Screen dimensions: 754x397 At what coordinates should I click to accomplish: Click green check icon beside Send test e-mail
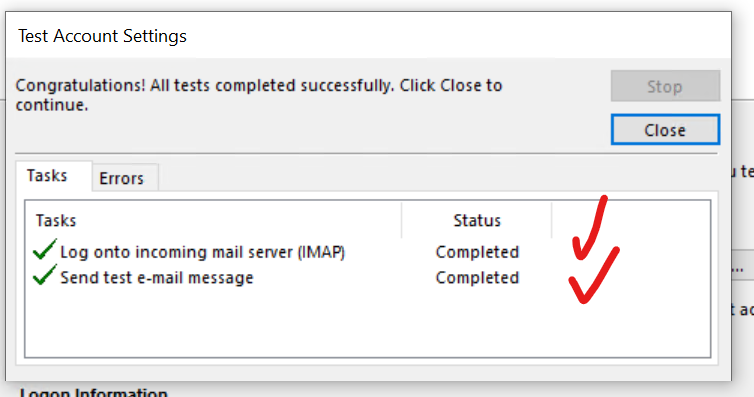45,275
